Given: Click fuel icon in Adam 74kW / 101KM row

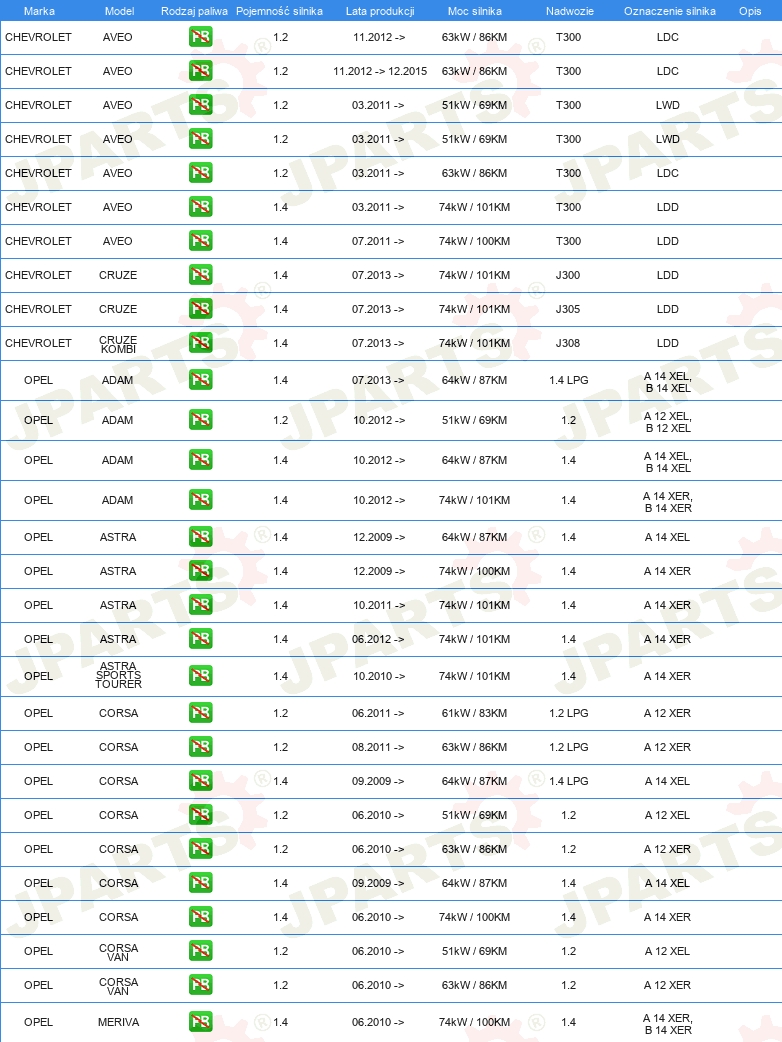Looking at the screenshot, I should (x=201, y=500).
